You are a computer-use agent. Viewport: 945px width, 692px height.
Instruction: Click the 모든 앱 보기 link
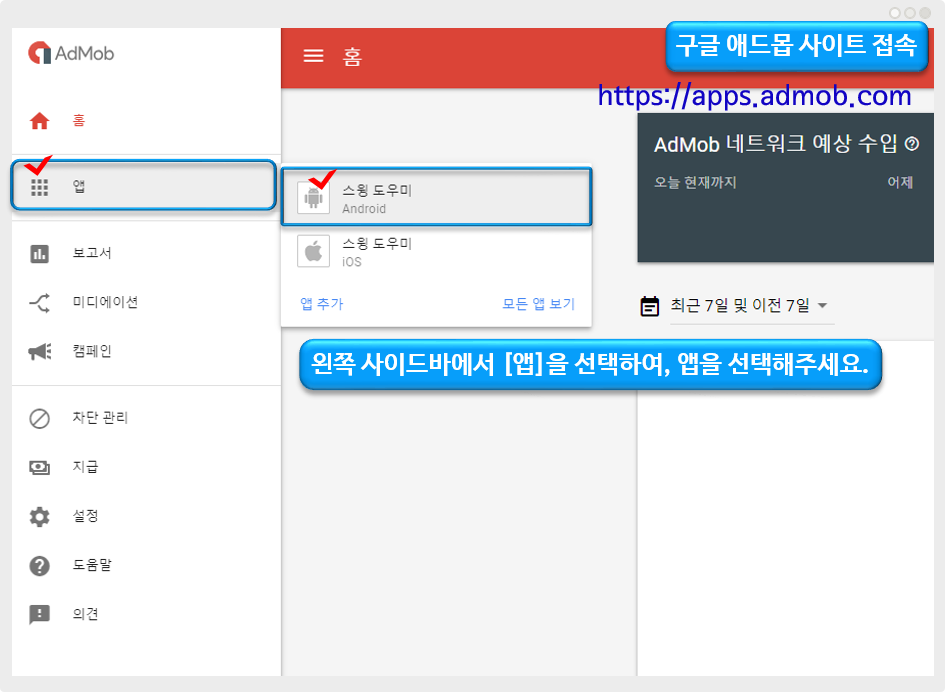538,304
